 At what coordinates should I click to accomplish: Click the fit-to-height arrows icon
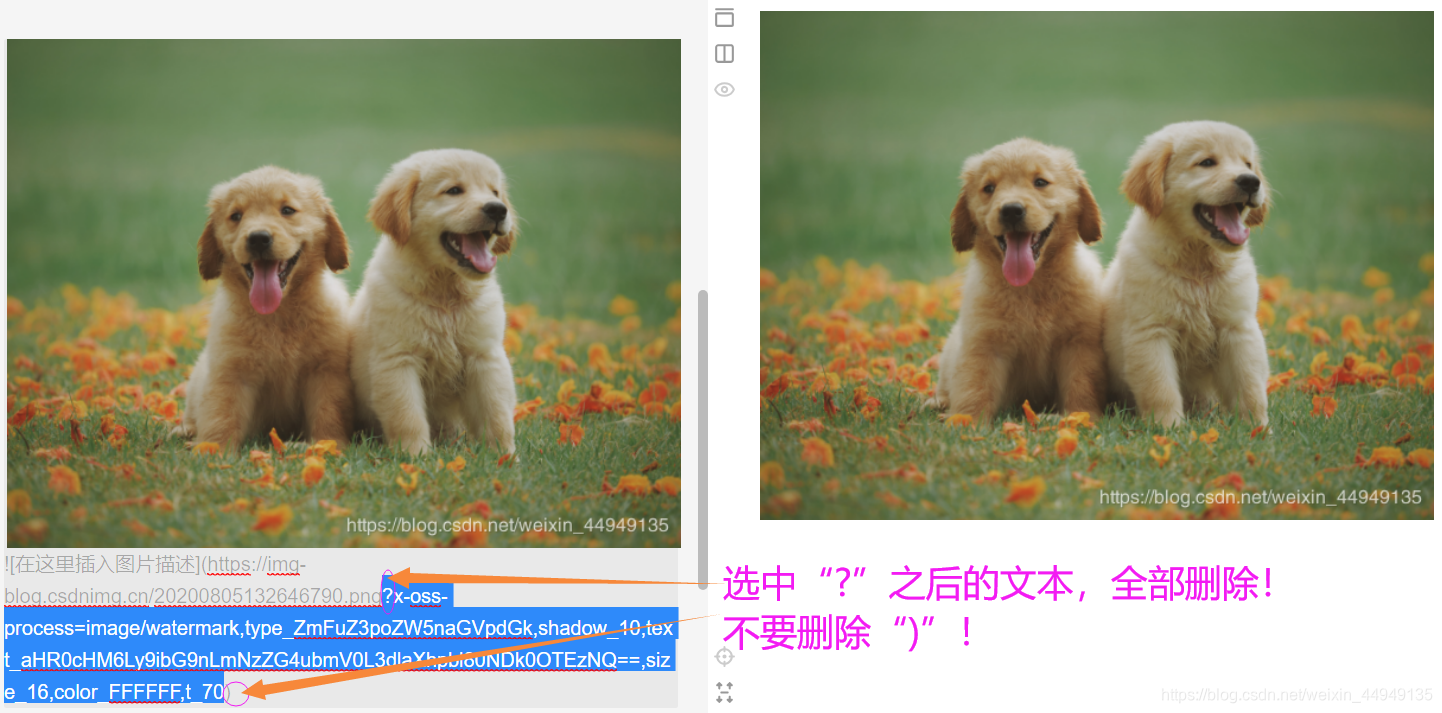click(724, 692)
